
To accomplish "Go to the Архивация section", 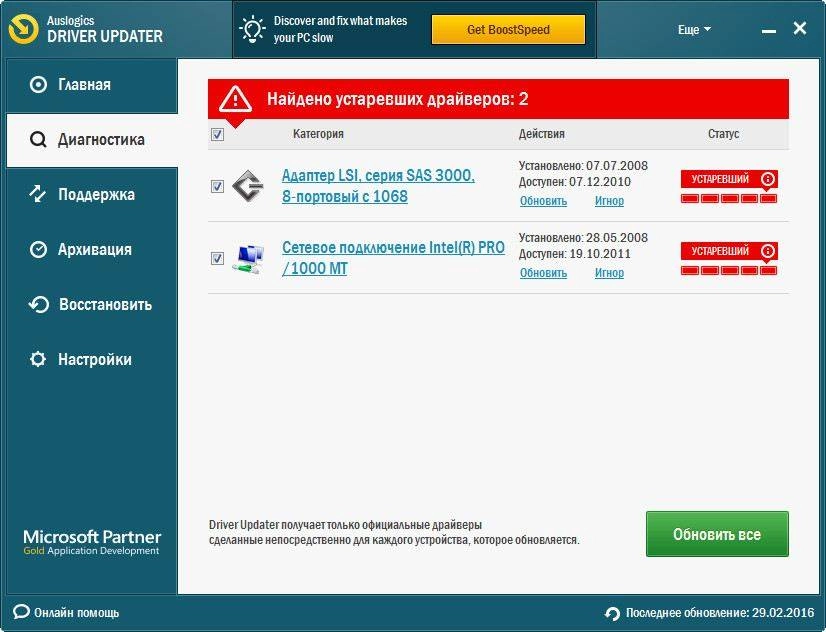I will coord(92,250).
